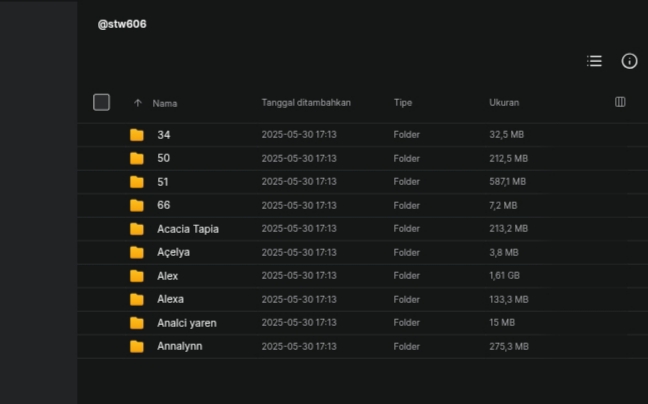Click the Analci yaren folder icon

[137, 323]
